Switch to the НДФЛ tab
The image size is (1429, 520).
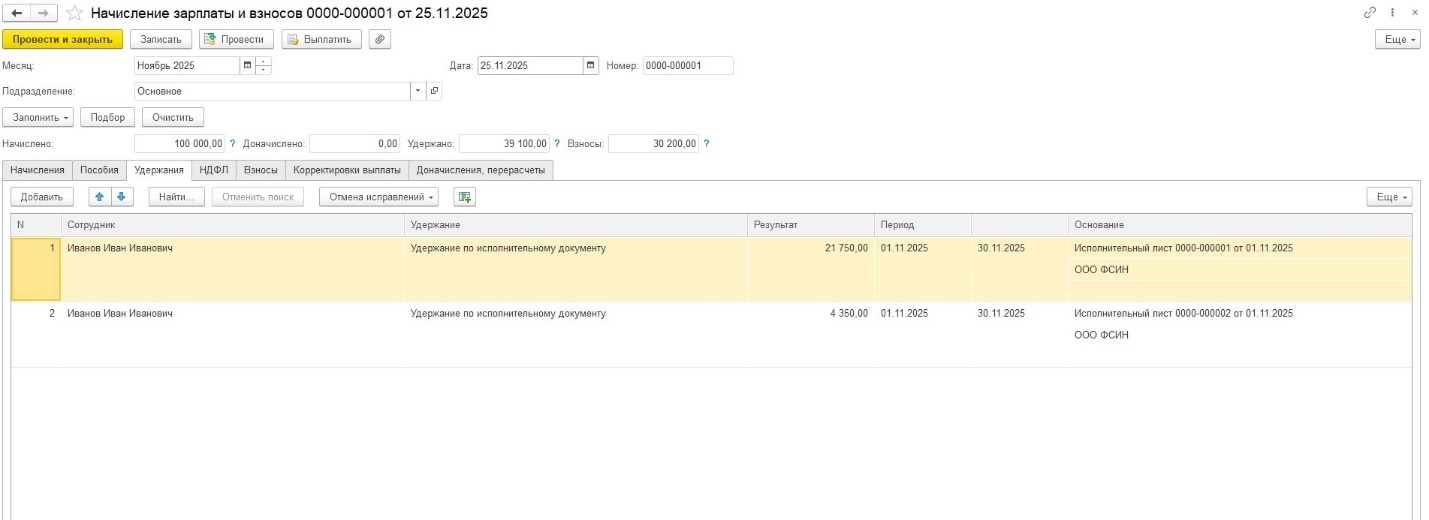coord(213,170)
